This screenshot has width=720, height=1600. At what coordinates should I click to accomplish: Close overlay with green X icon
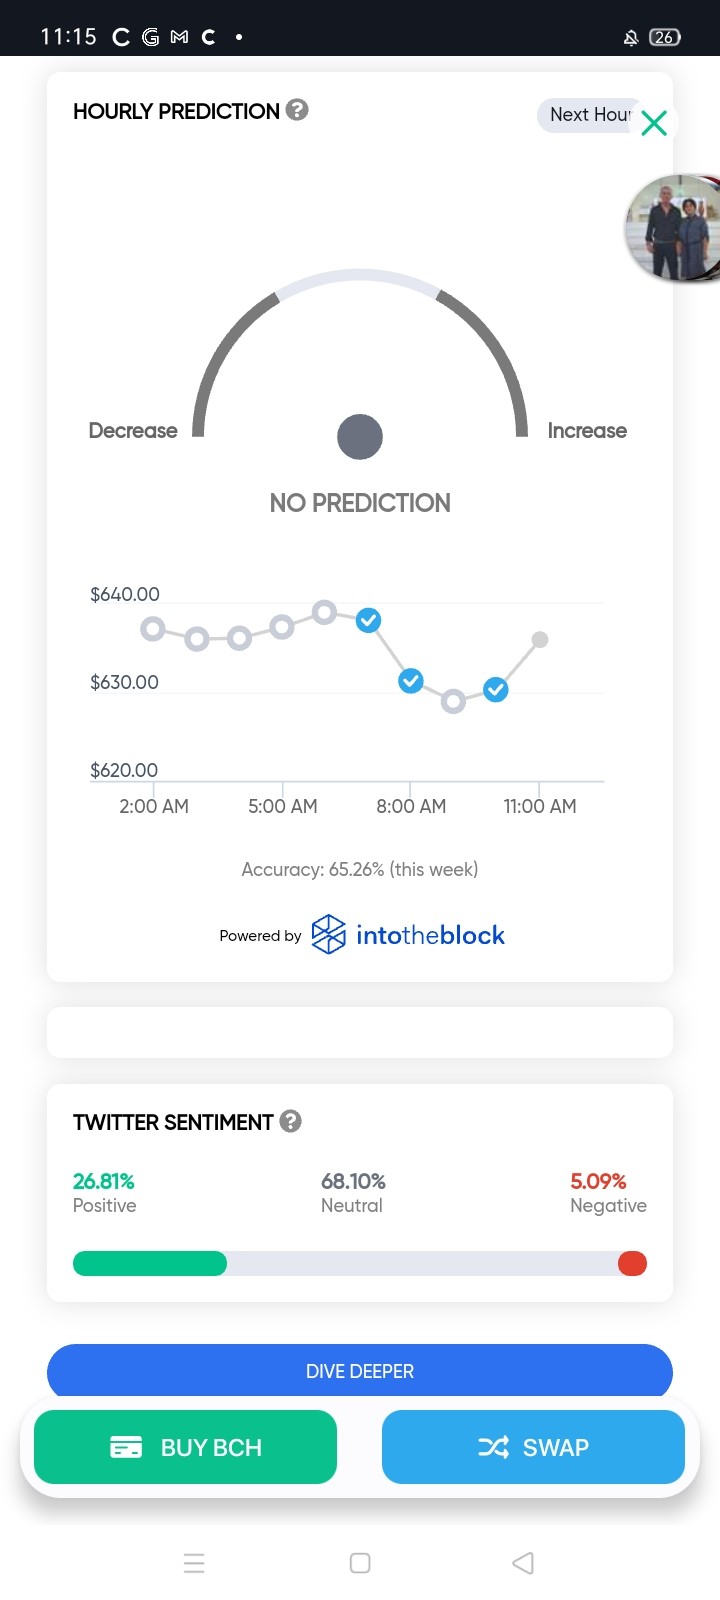point(654,123)
